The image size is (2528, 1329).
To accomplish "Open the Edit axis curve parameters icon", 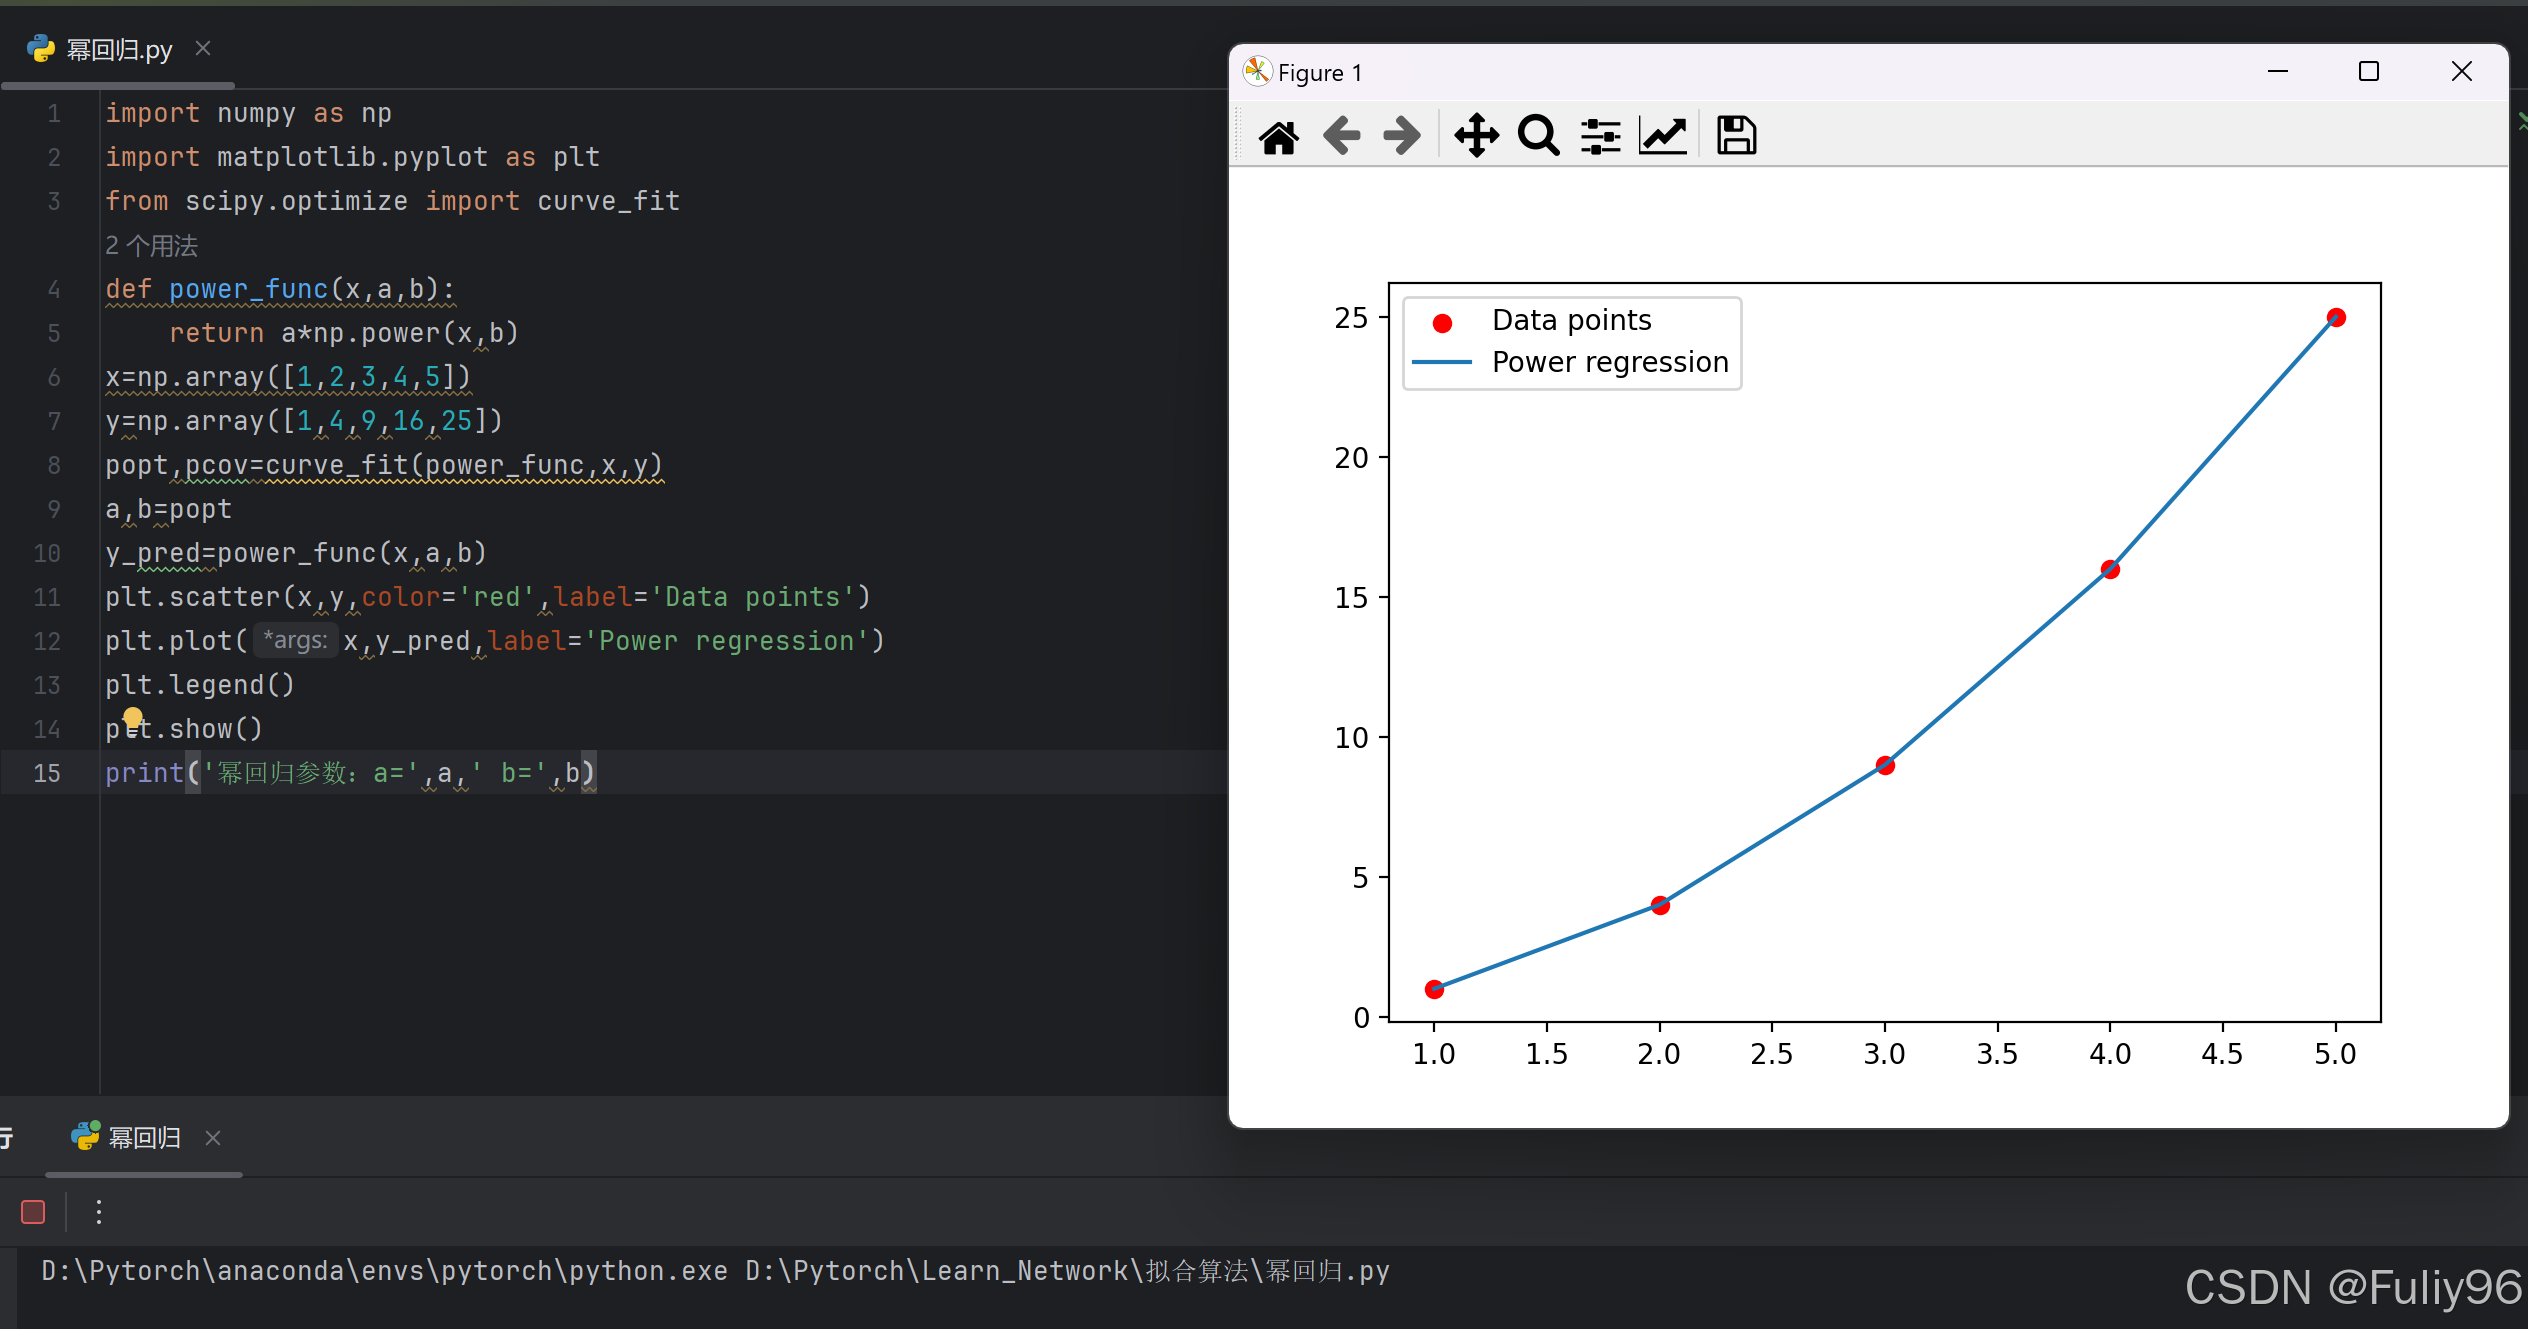I will [x=1663, y=136].
